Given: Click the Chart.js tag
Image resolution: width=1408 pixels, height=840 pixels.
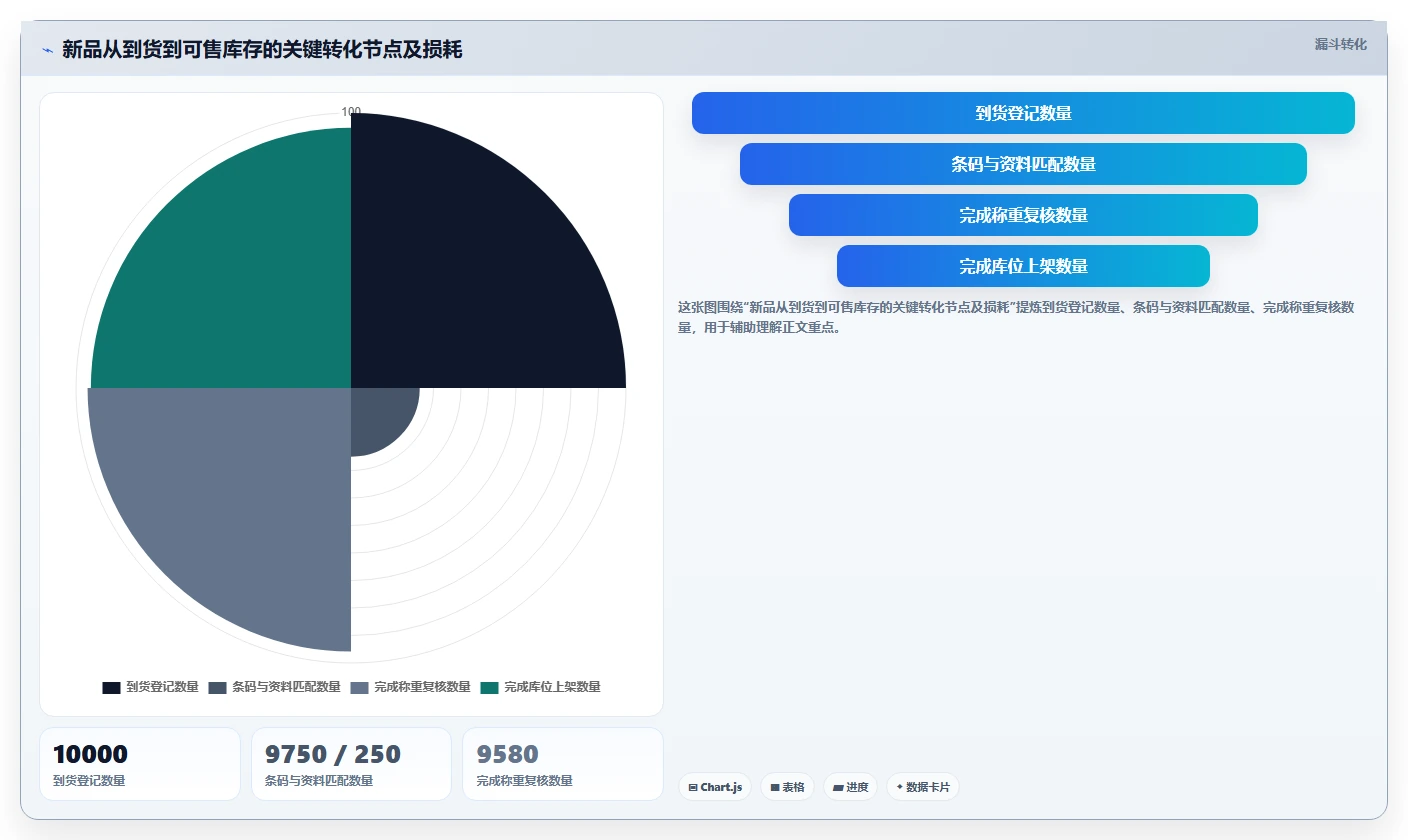Looking at the screenshot, I should click(x=715, y=787).
